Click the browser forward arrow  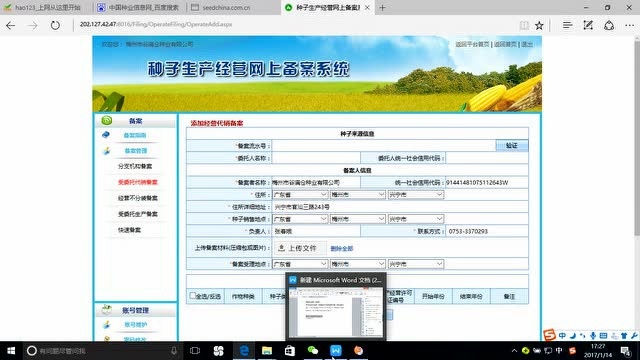pyautogui.click(x=33, y=25)
